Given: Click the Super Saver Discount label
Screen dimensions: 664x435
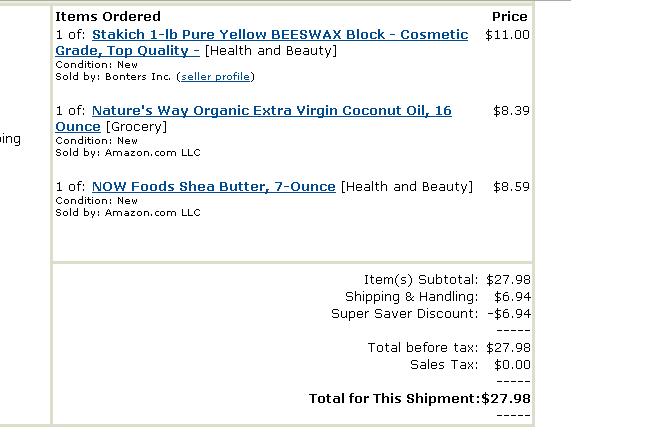Looking at the screenshot, I should pos(404,314).
